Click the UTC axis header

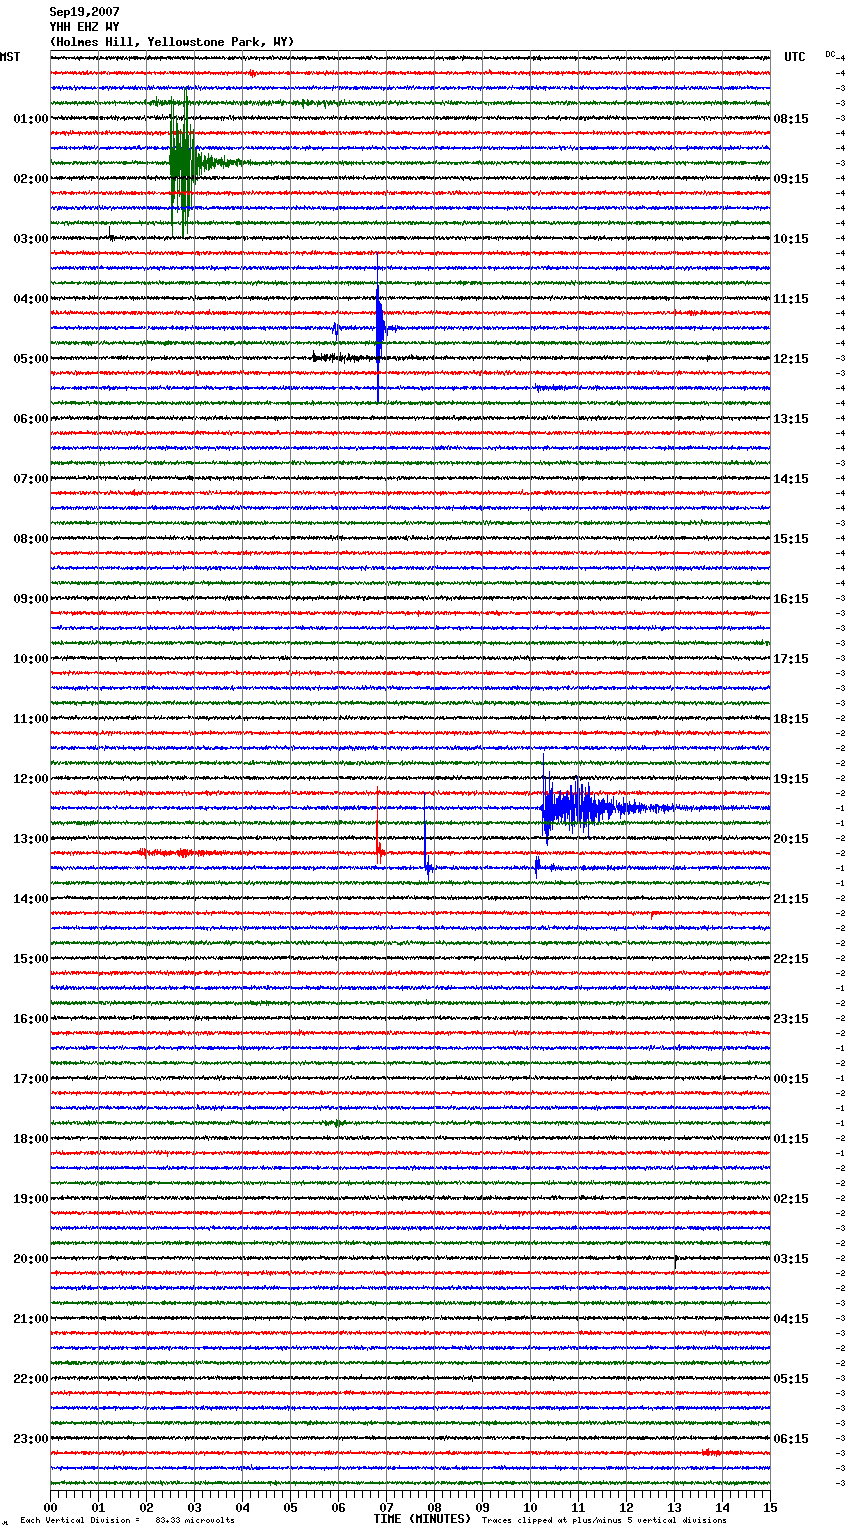click(795, 57)
